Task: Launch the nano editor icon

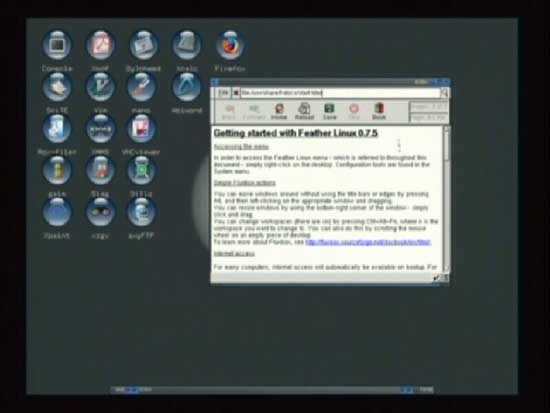Action: (142, 87)
